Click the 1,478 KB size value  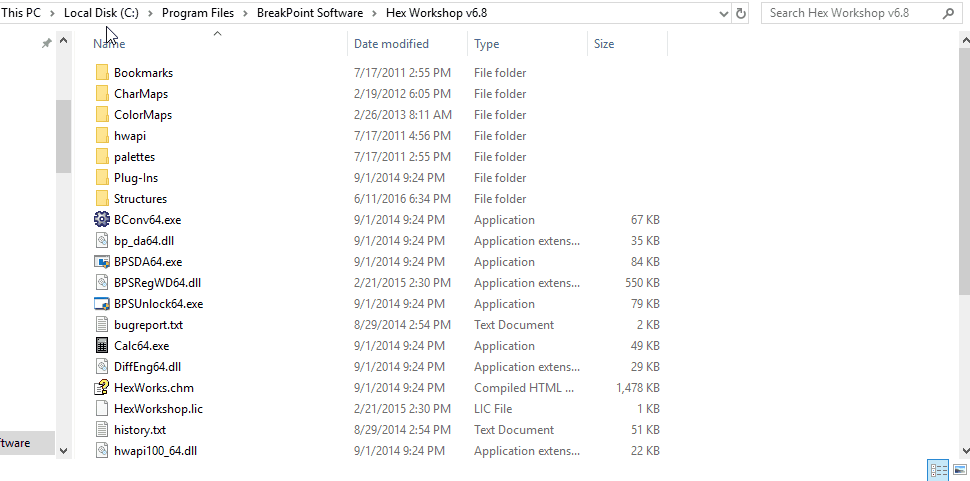click(638, 388)
